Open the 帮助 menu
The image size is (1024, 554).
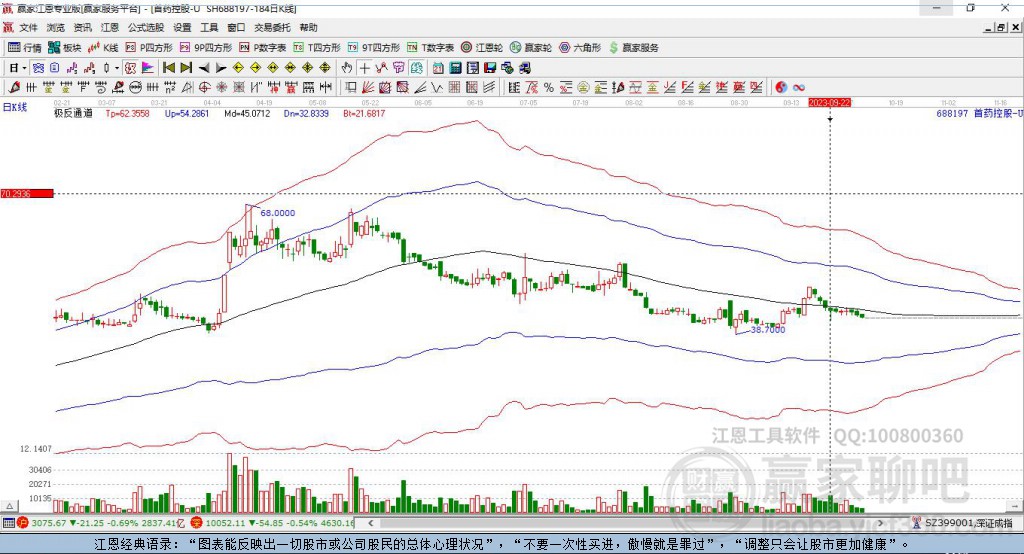coord(308,27)
